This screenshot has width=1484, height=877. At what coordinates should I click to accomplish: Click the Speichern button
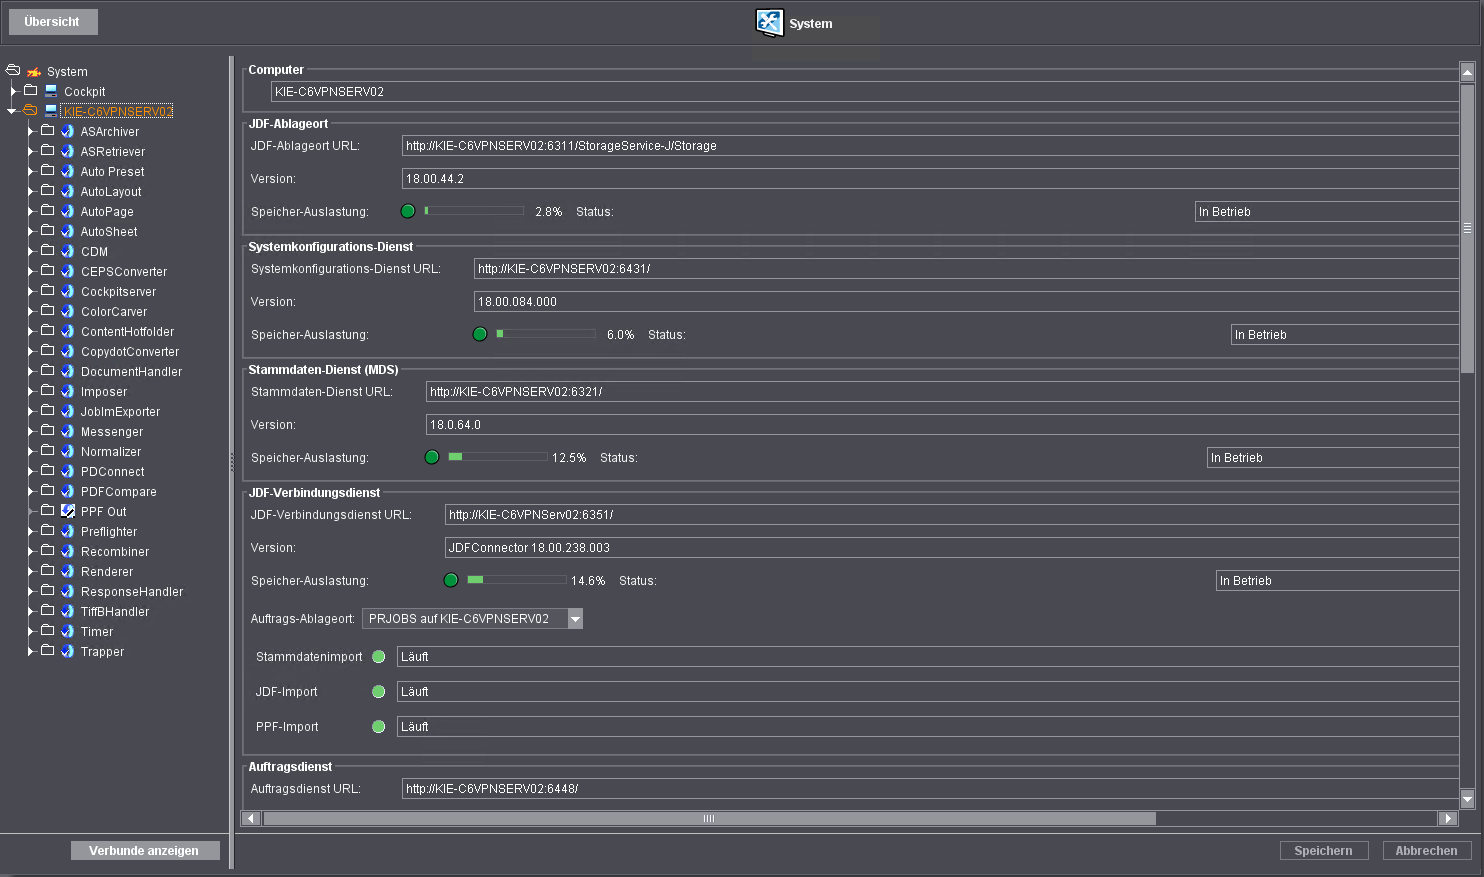(x=1323, y=850)
